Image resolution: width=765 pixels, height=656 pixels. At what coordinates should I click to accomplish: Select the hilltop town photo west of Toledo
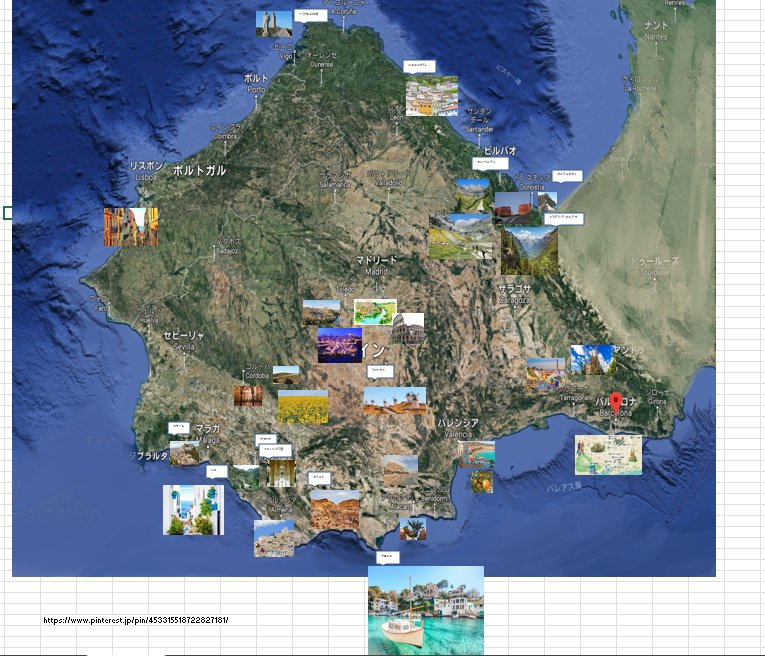point(322,313)
